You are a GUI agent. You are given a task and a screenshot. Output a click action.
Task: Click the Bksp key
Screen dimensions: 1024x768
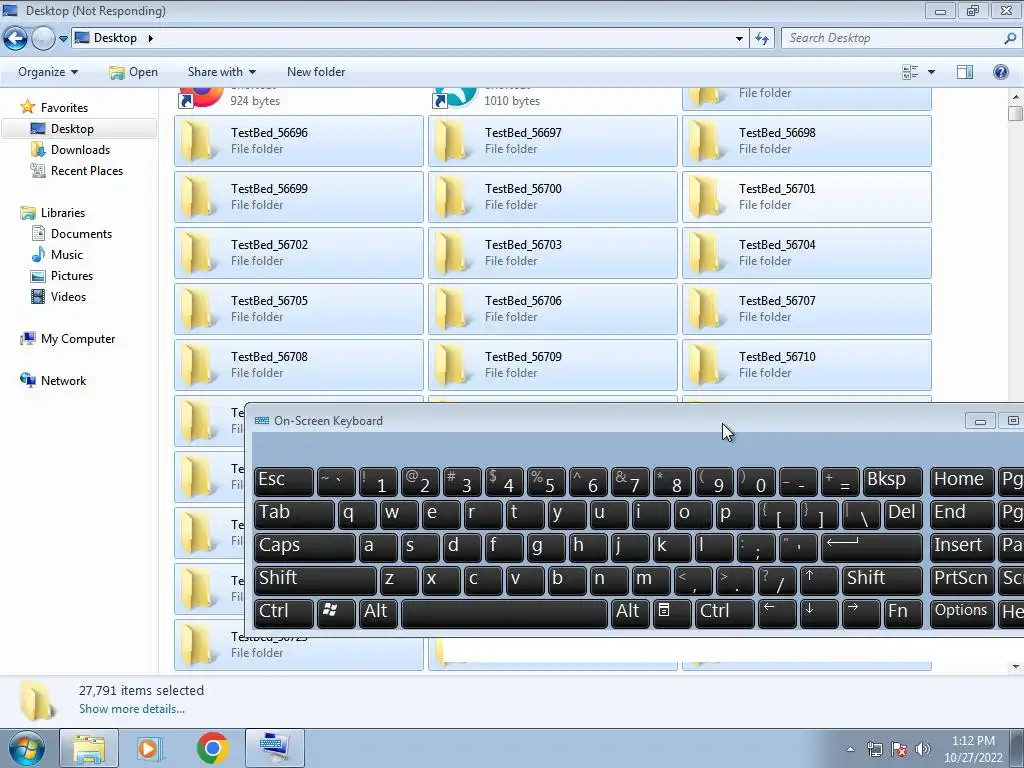(892, 481)
